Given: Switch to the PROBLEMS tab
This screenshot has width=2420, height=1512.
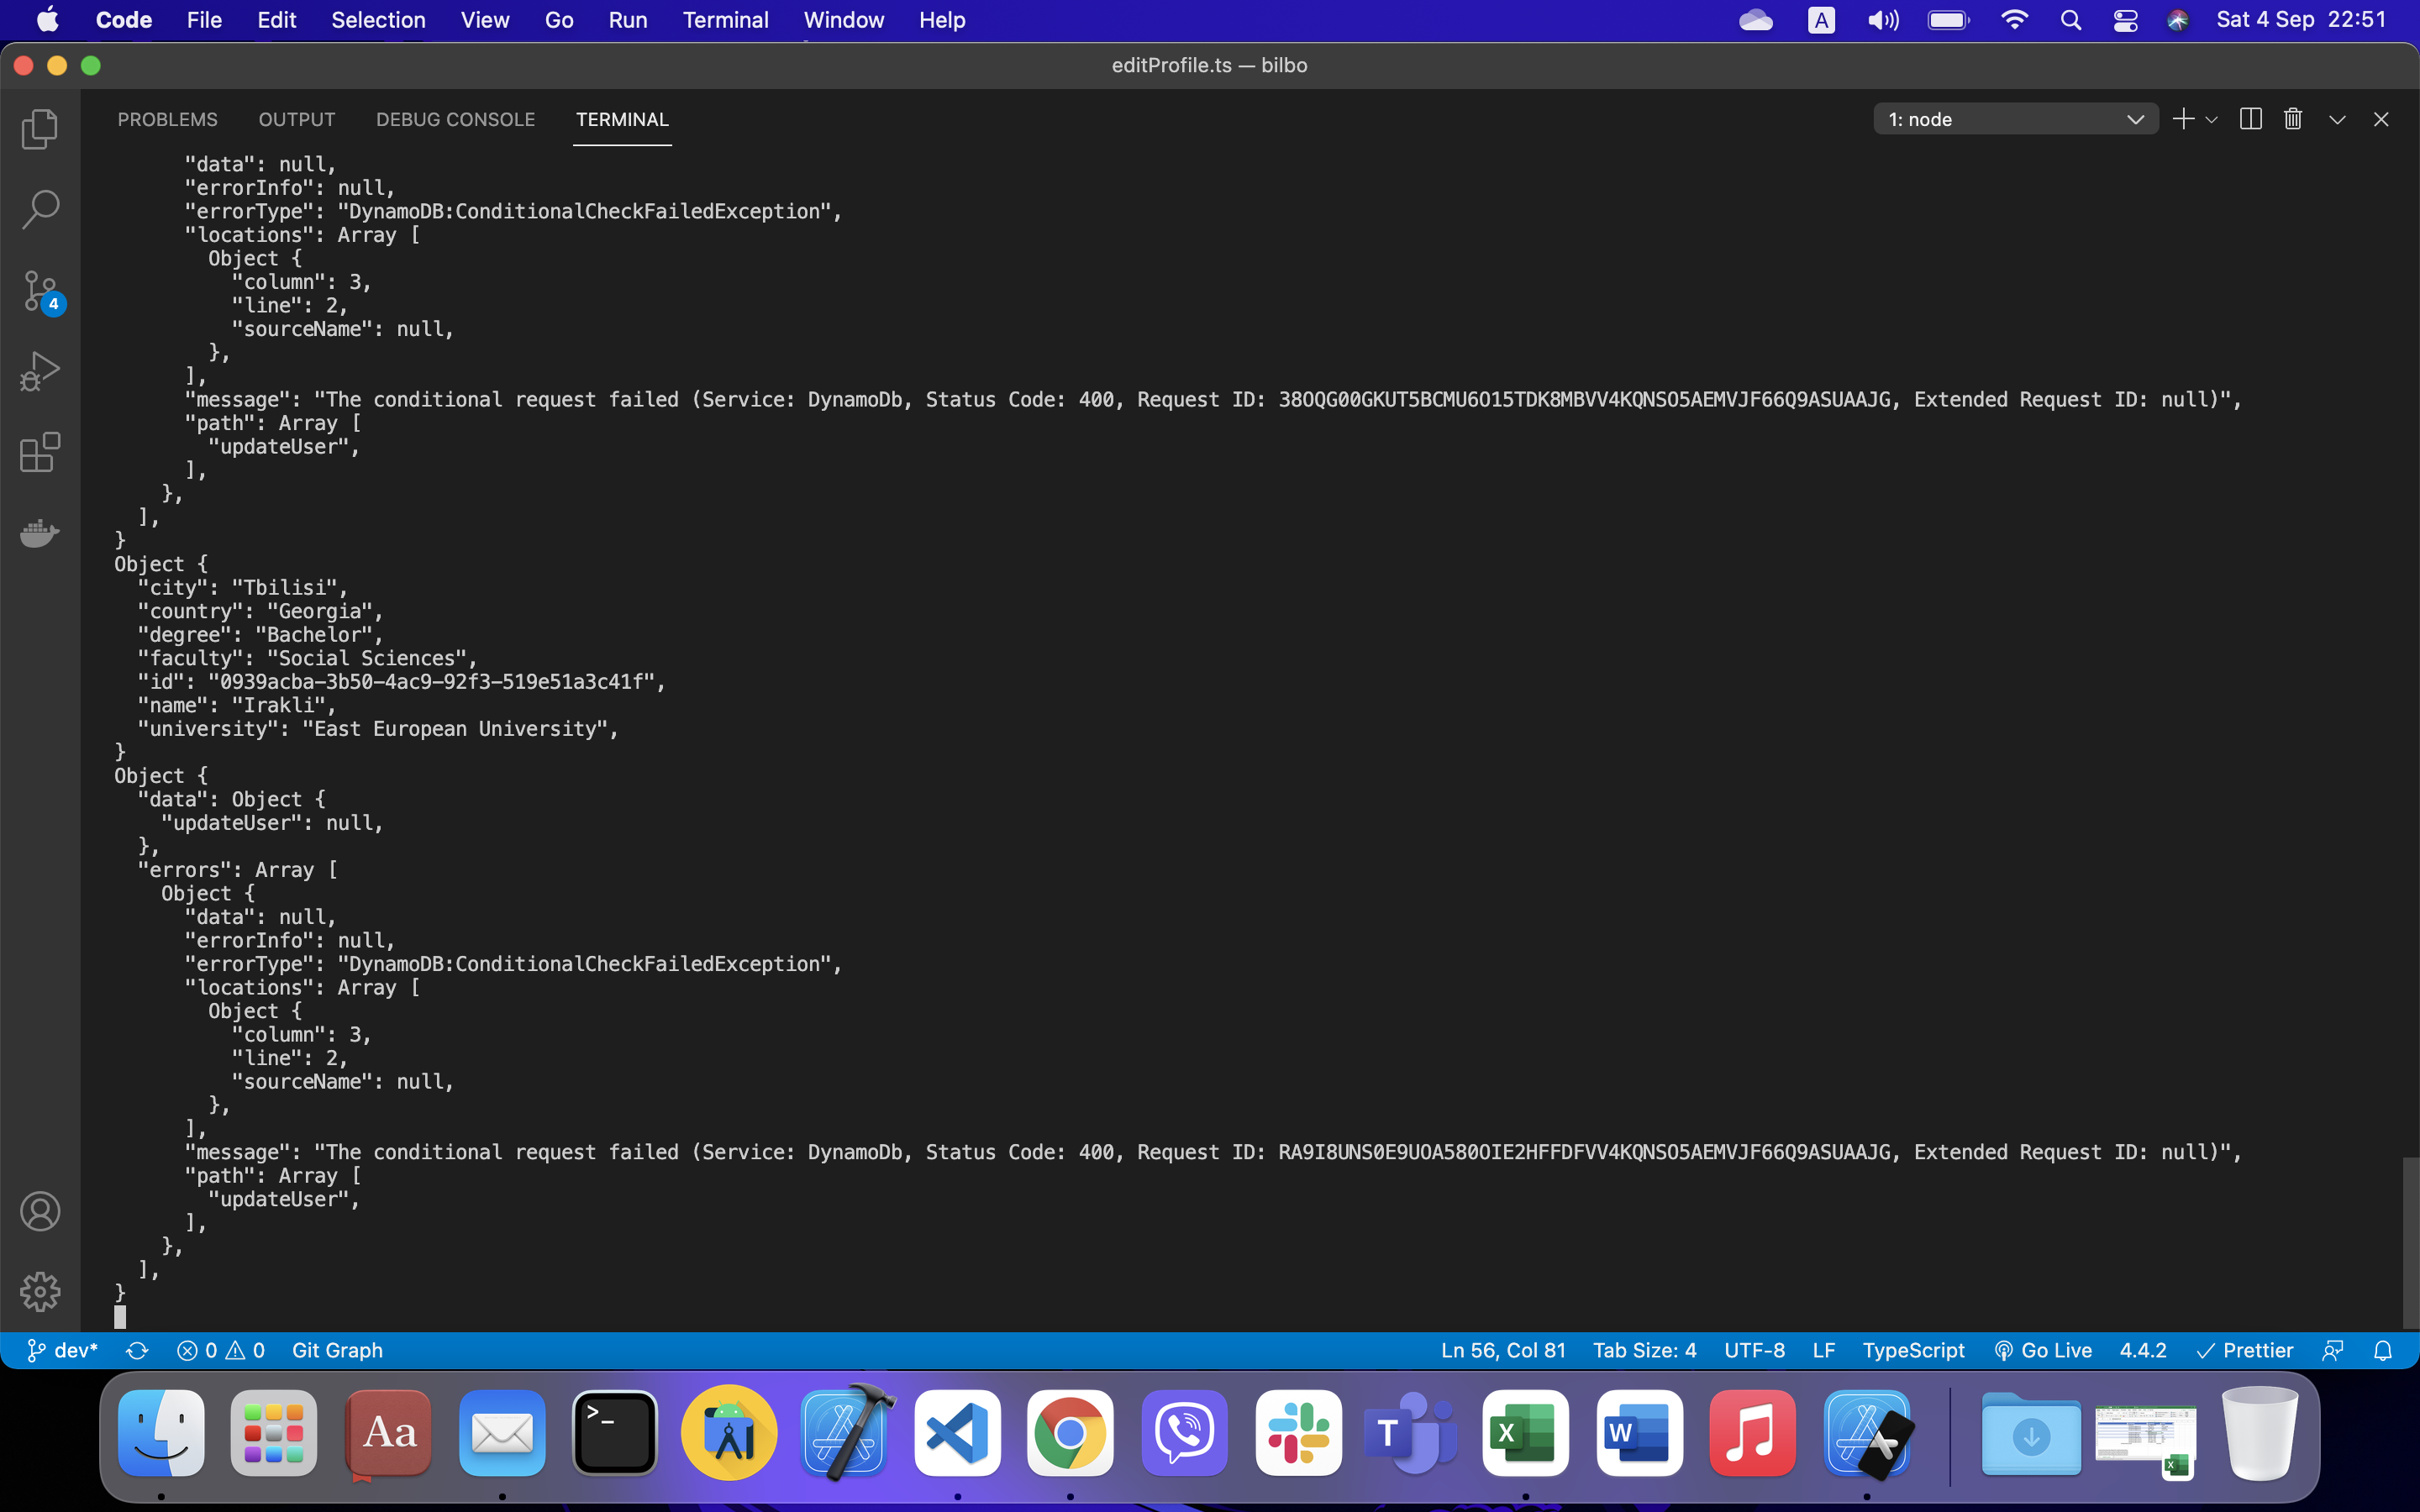Looking at the screenshot, I should [x=167, y=119].
